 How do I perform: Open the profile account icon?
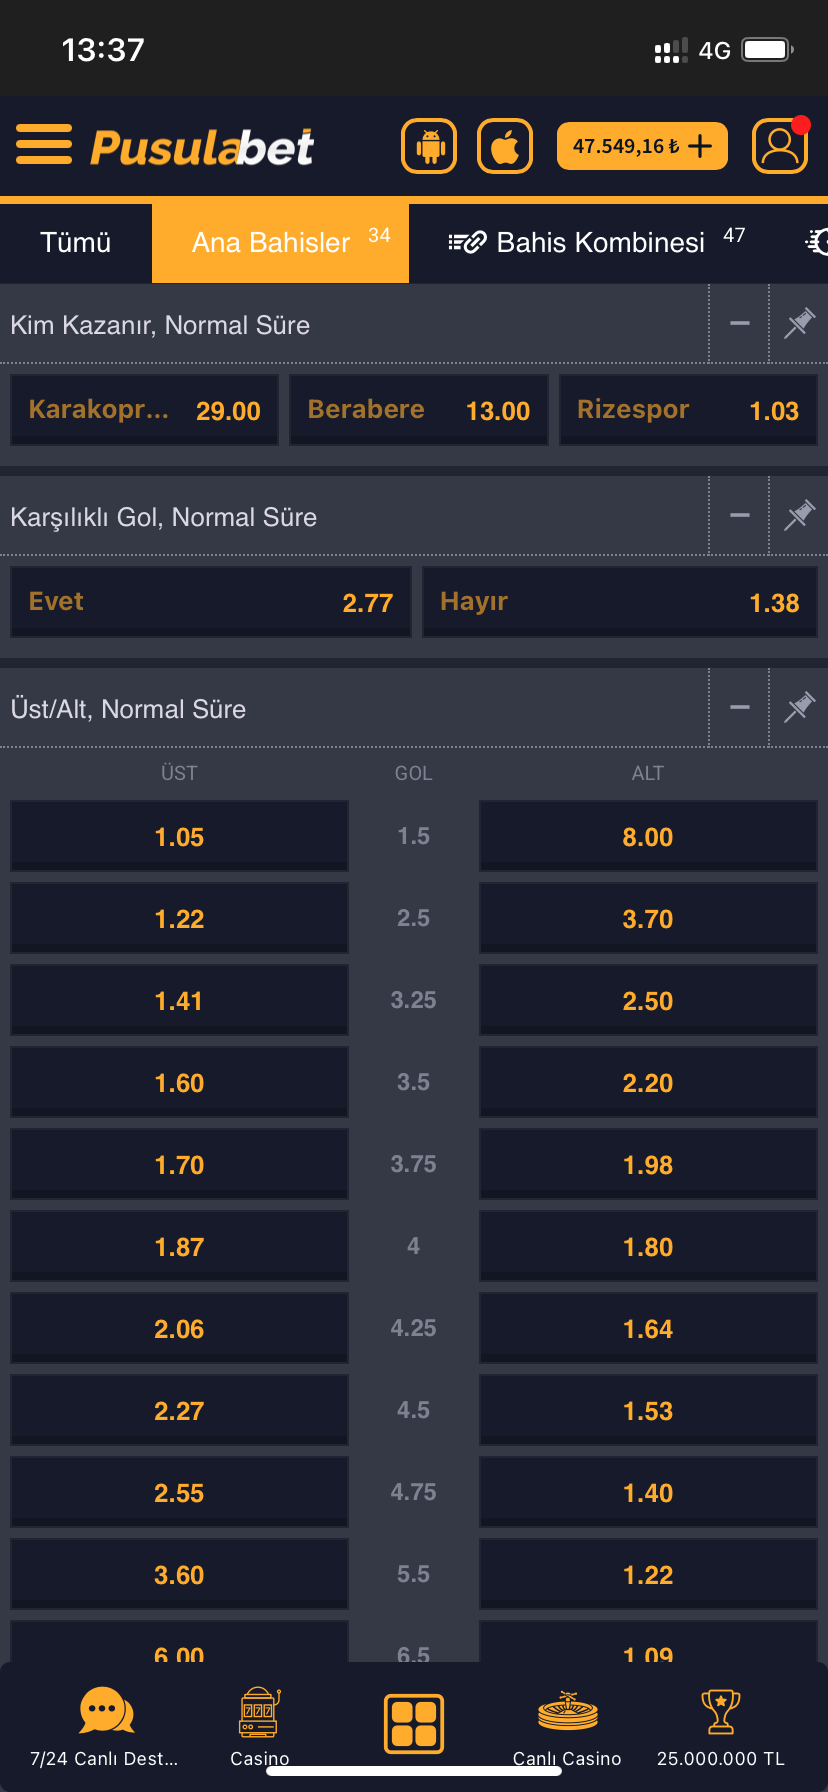(x=780, y=145)
